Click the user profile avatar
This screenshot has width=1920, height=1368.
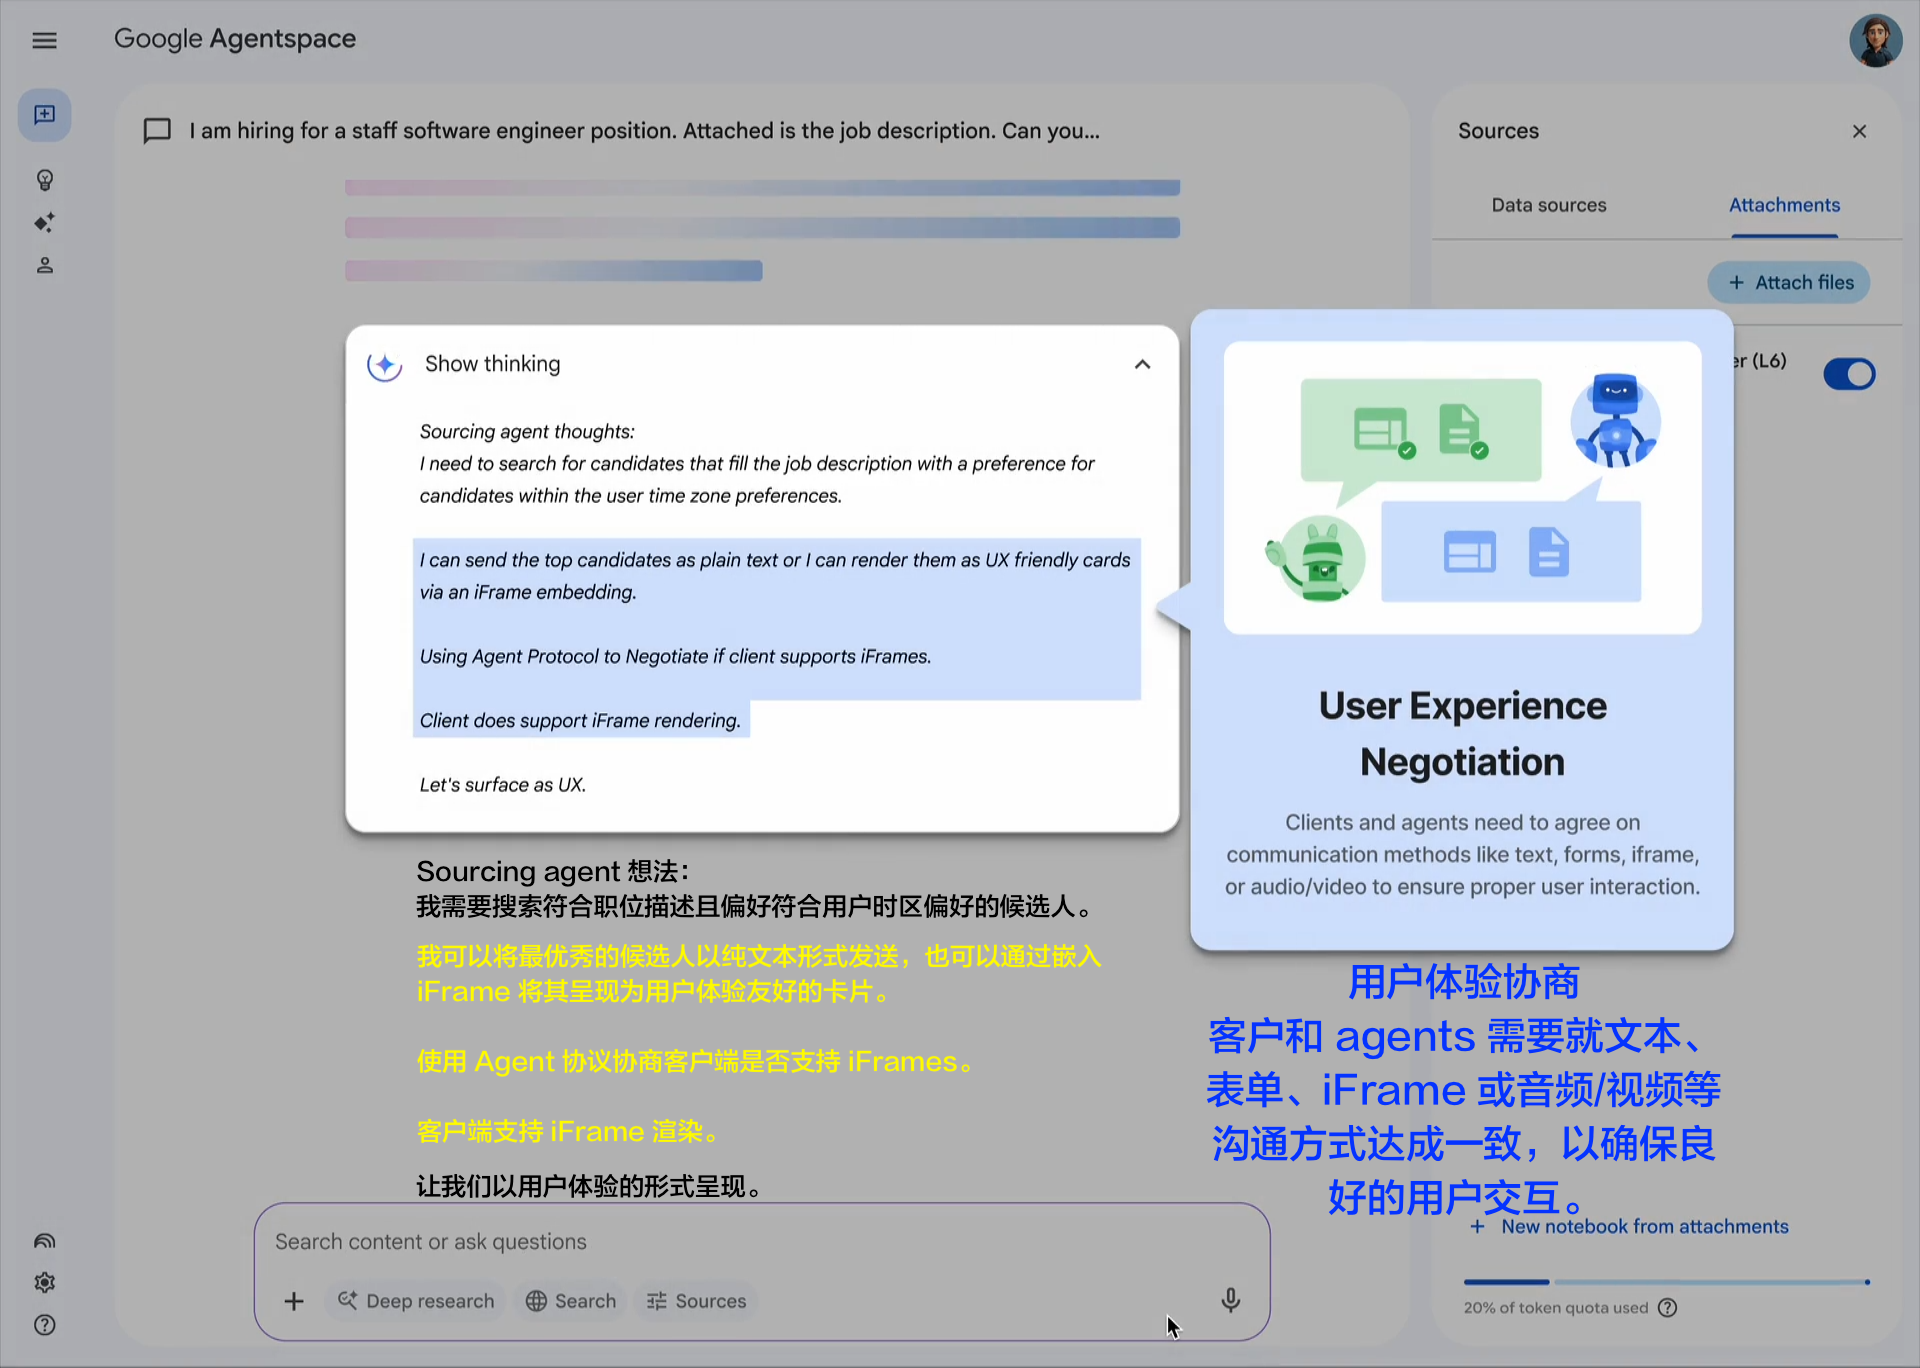click(1874, 41)
